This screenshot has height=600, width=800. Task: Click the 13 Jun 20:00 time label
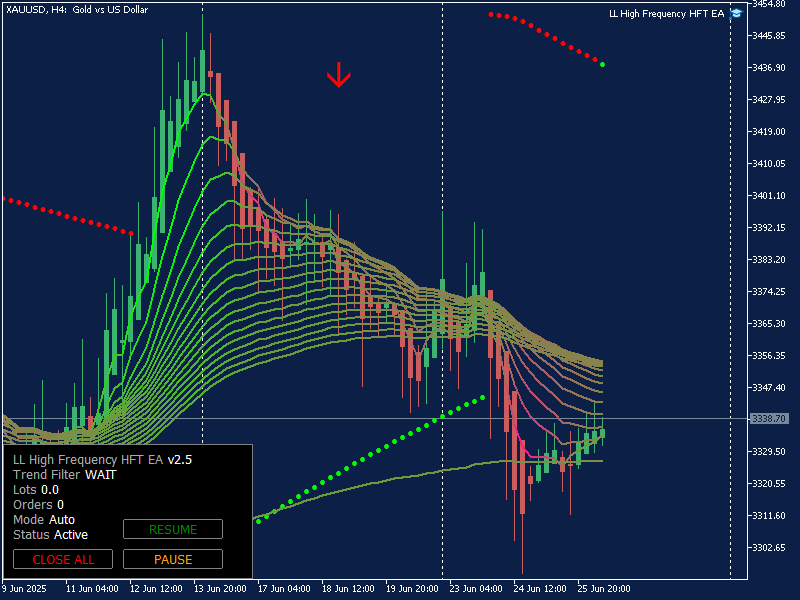(x=220, y=588)
